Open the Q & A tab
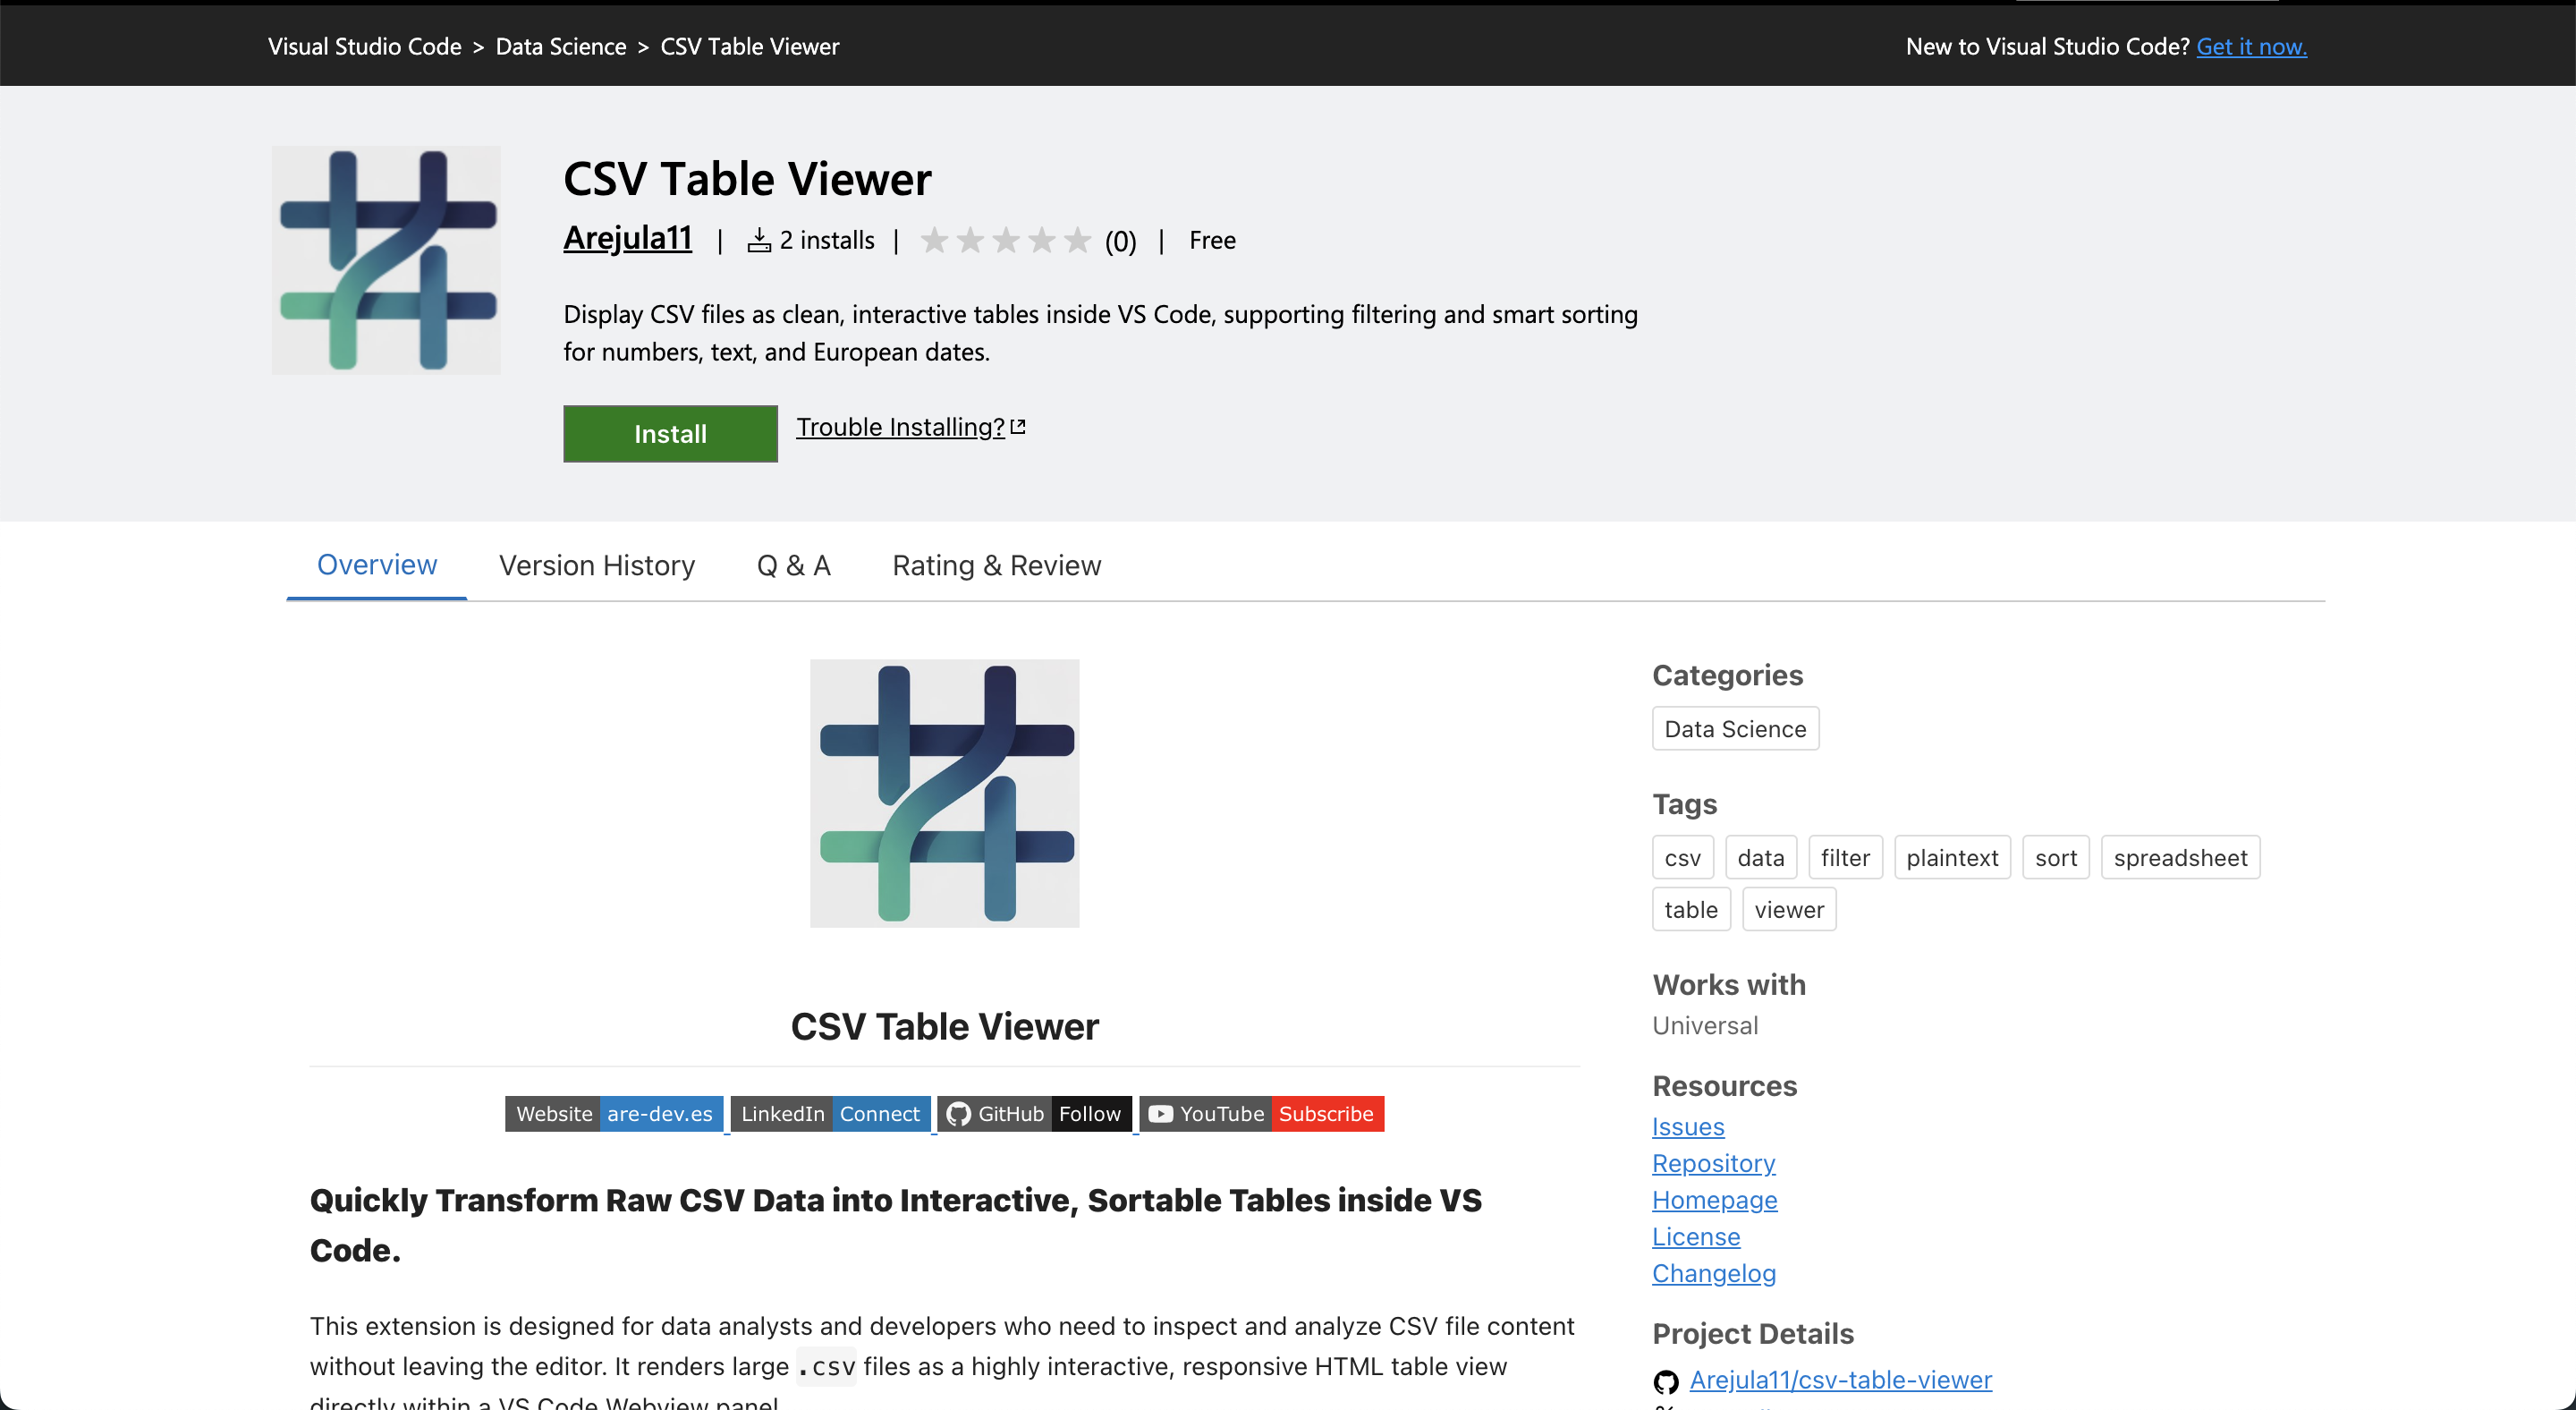2576x1410 pixels. pyautogui.click(x=793, y=565)
